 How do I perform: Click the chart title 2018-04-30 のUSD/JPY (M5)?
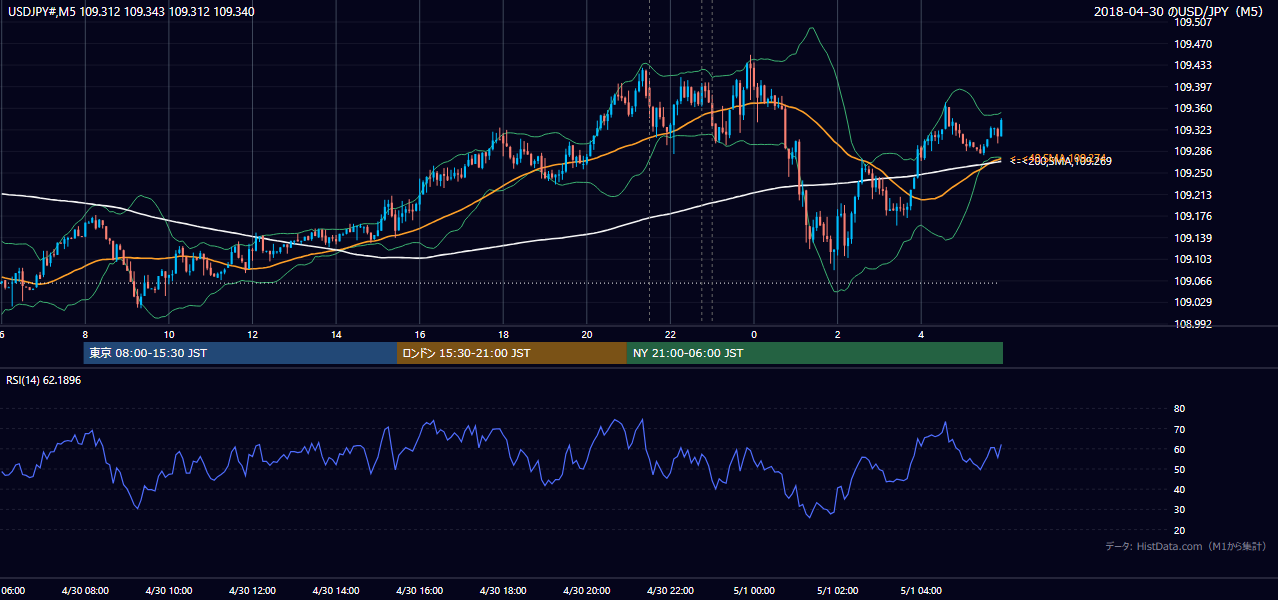coord(1180,11)
